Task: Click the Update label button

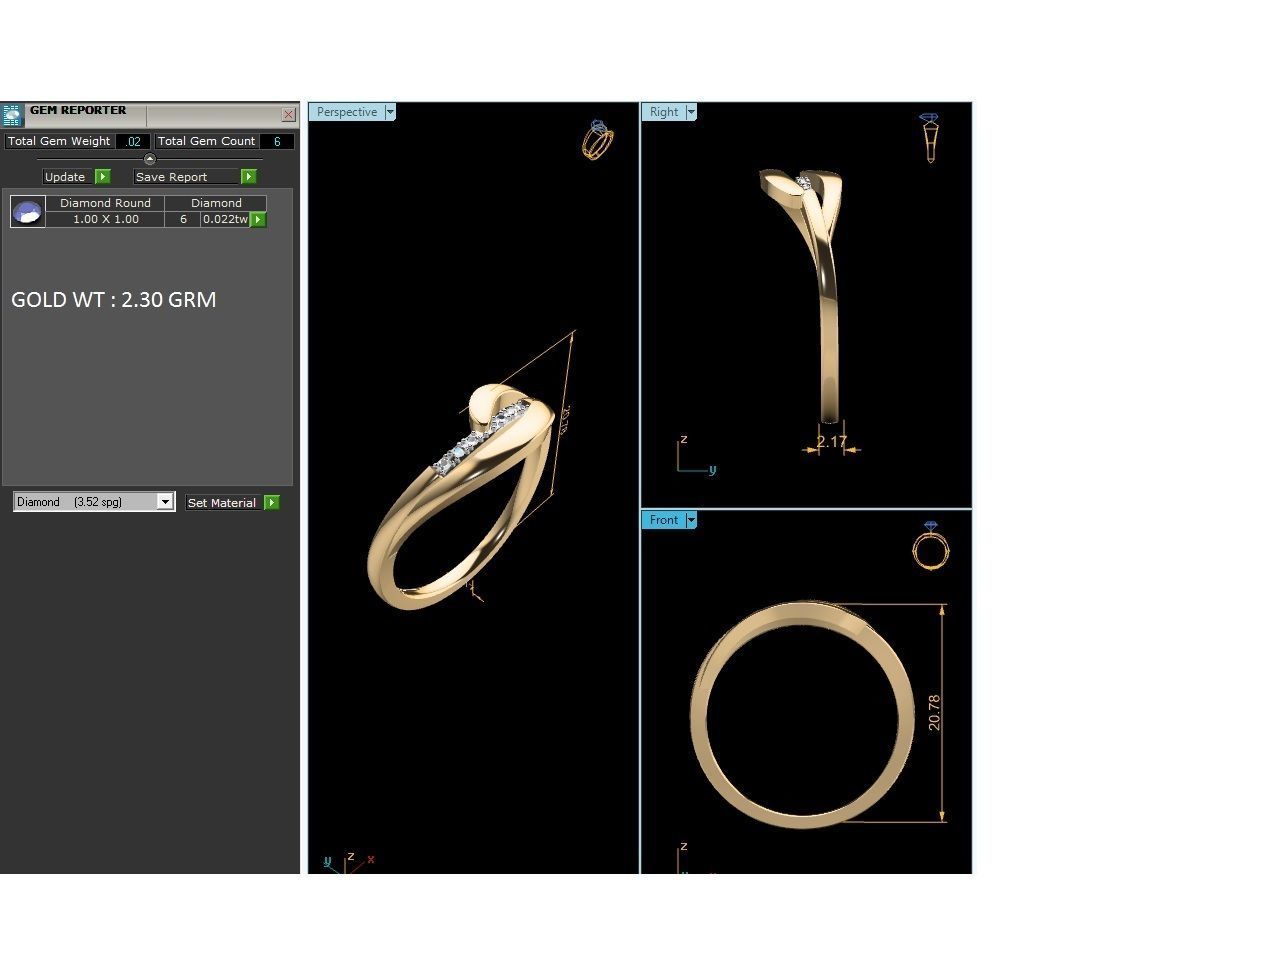Action: 65,177
